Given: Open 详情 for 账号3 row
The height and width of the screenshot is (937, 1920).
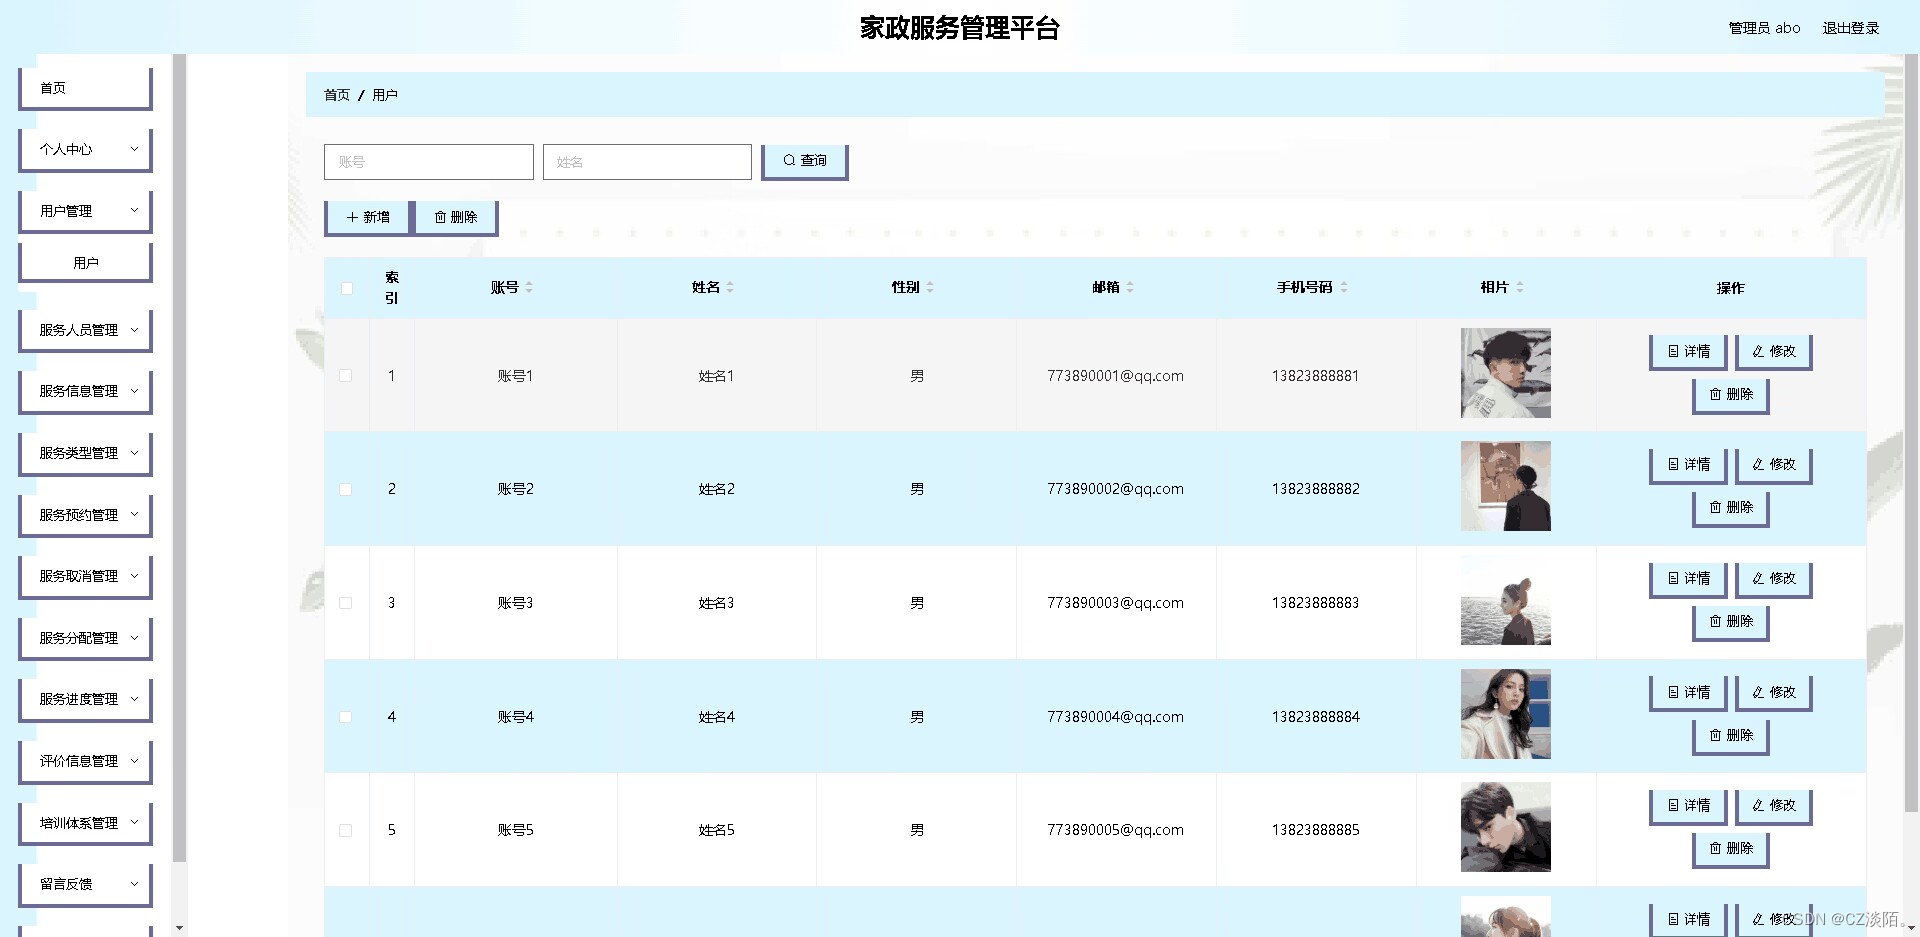Looking at the screenshot, I should 1688,579.
